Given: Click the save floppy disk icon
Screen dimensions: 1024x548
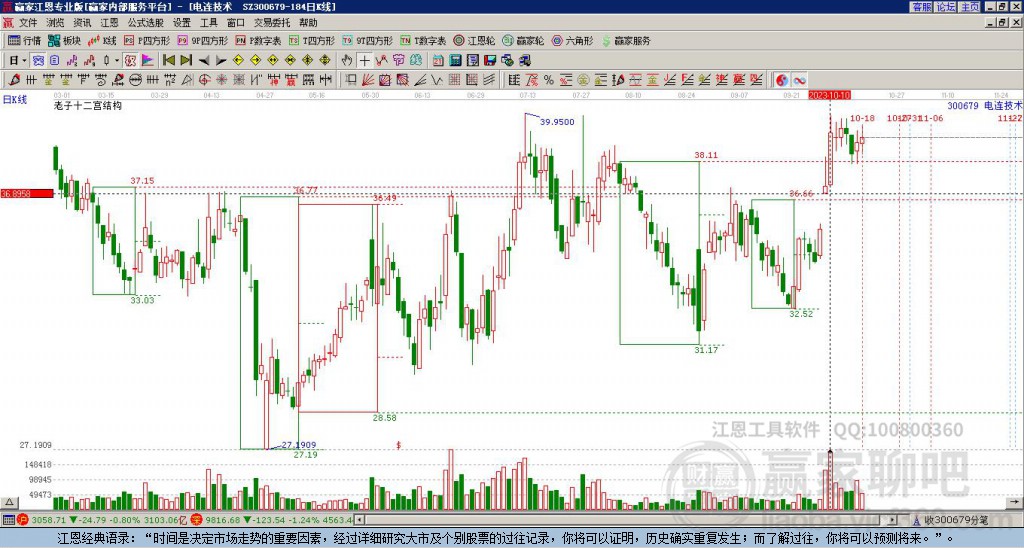Looking at the screenshot, I should 490,61.
